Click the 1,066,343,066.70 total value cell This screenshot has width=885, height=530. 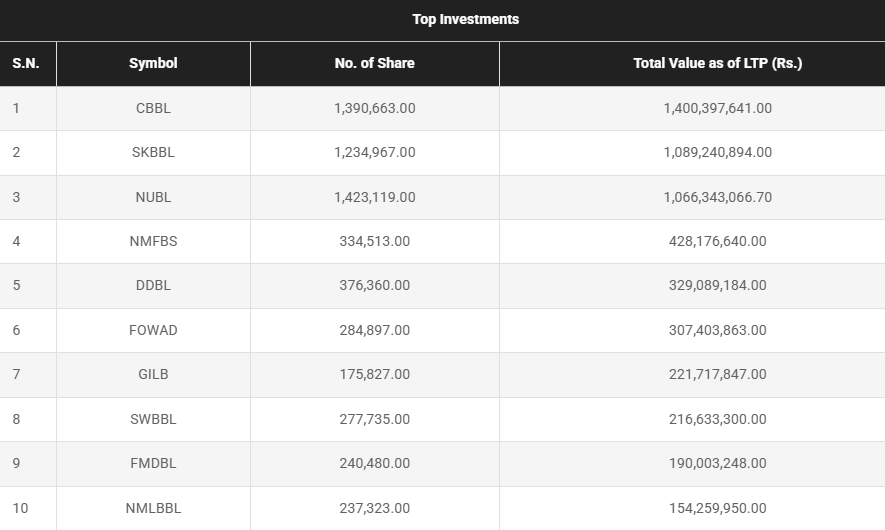click(717, 197)
